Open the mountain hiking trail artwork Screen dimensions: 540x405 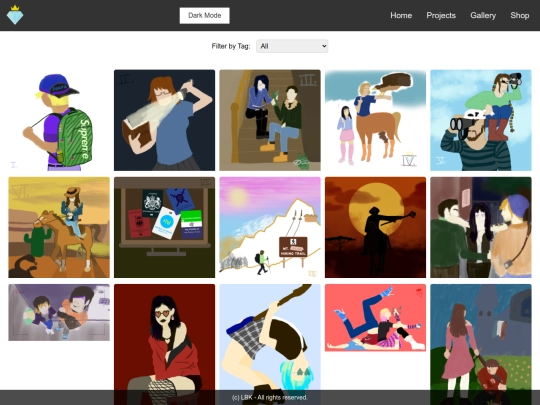coord(270,227)
